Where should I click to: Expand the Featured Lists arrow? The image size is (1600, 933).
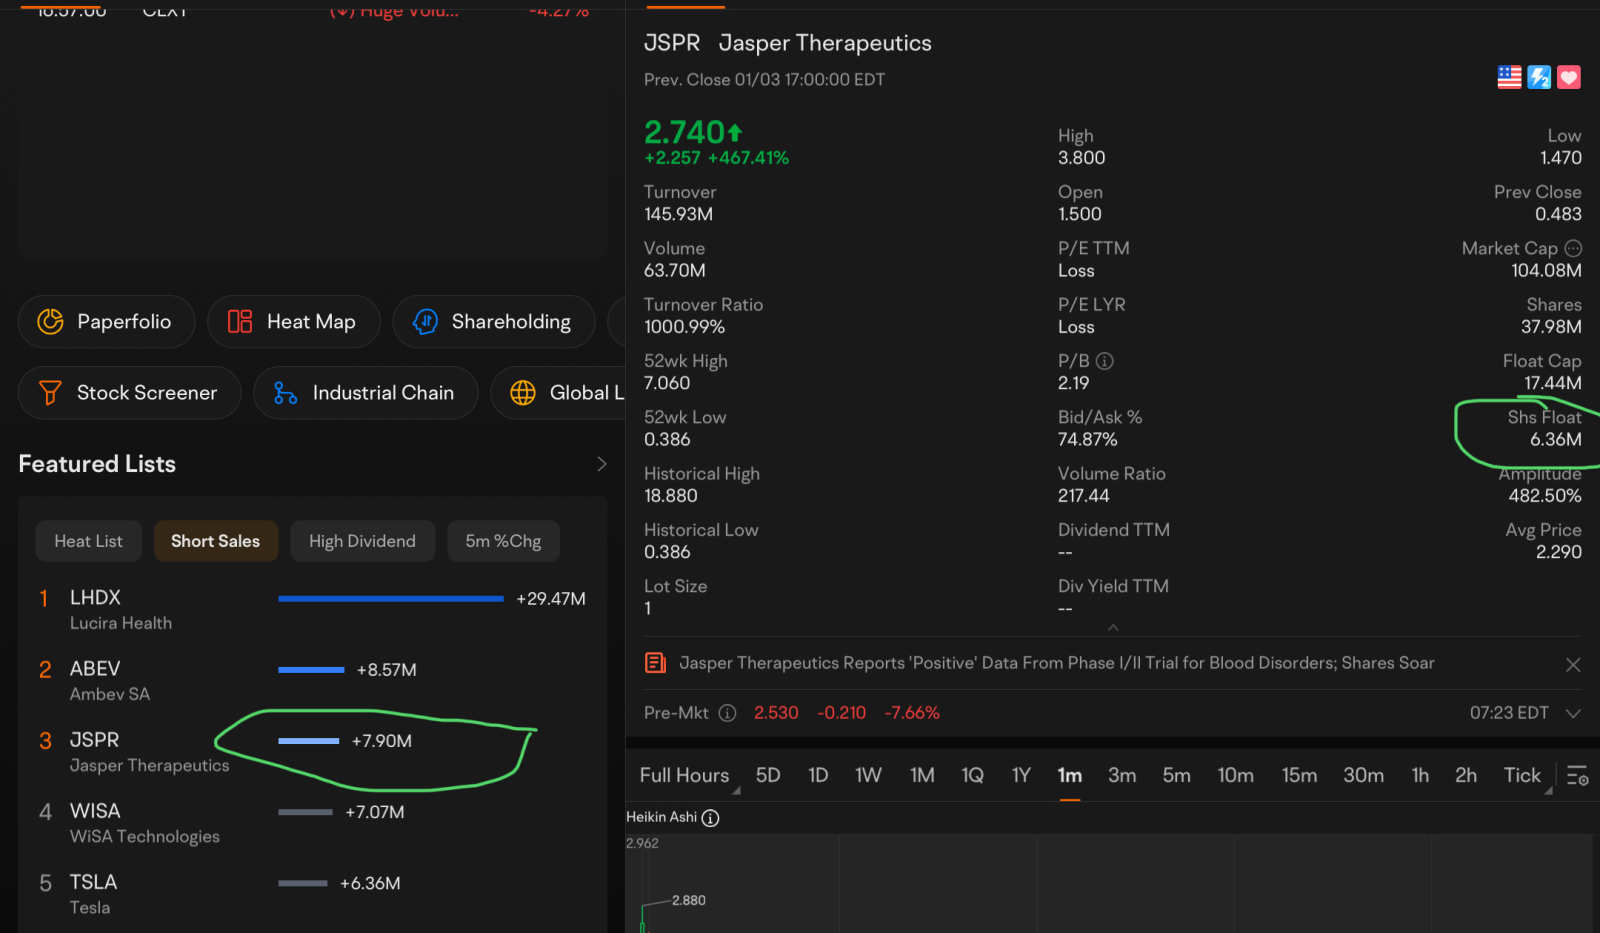(602, 464)
